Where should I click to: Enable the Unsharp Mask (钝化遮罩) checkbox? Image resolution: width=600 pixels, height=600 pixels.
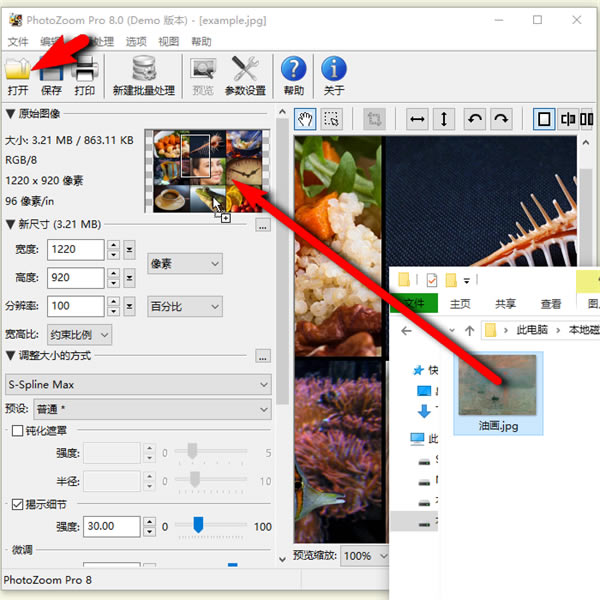click(x=17, y=431)
